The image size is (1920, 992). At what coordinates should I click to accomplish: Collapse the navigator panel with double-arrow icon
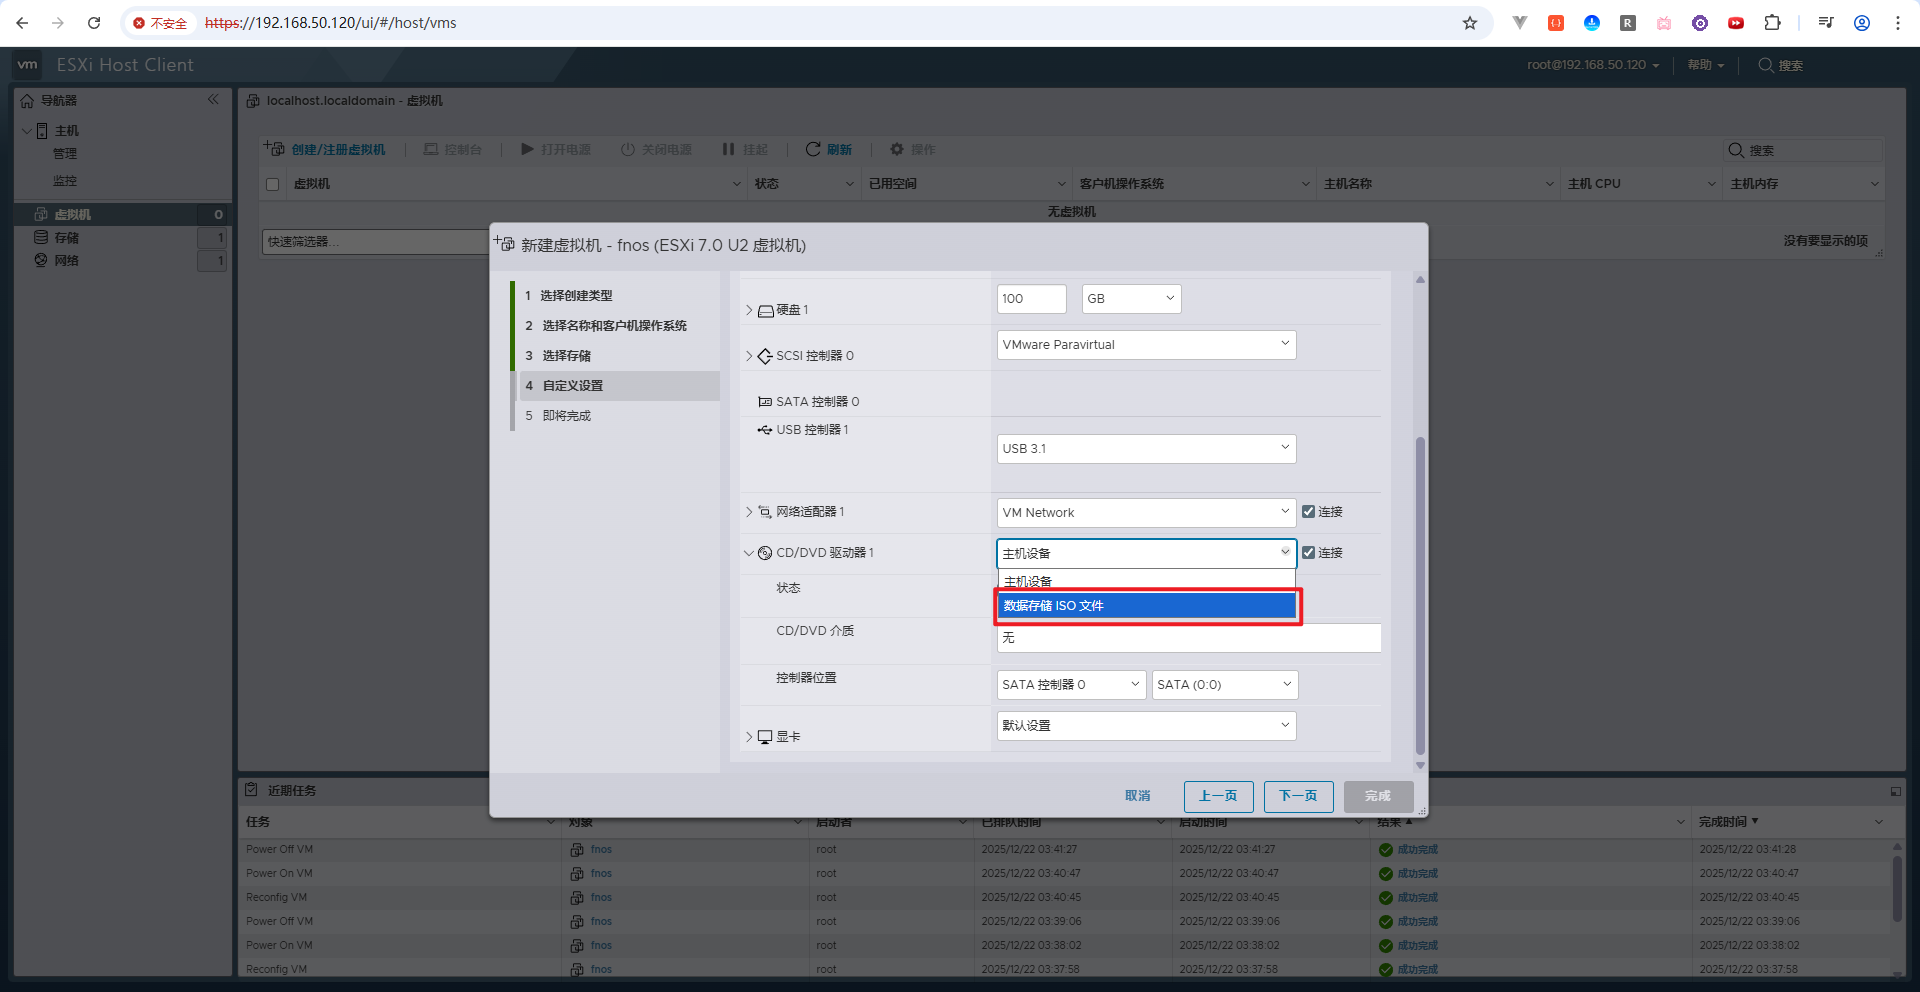(213, 100)
